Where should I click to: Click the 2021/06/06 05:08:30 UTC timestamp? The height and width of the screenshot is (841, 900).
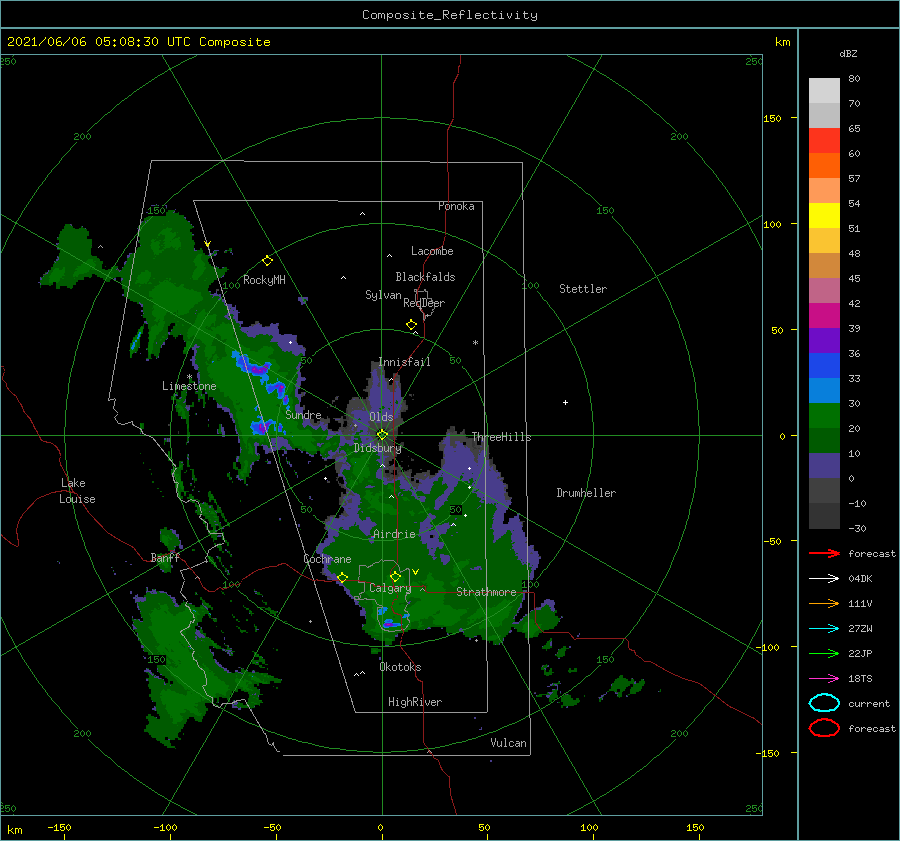(x=99, y=41)
